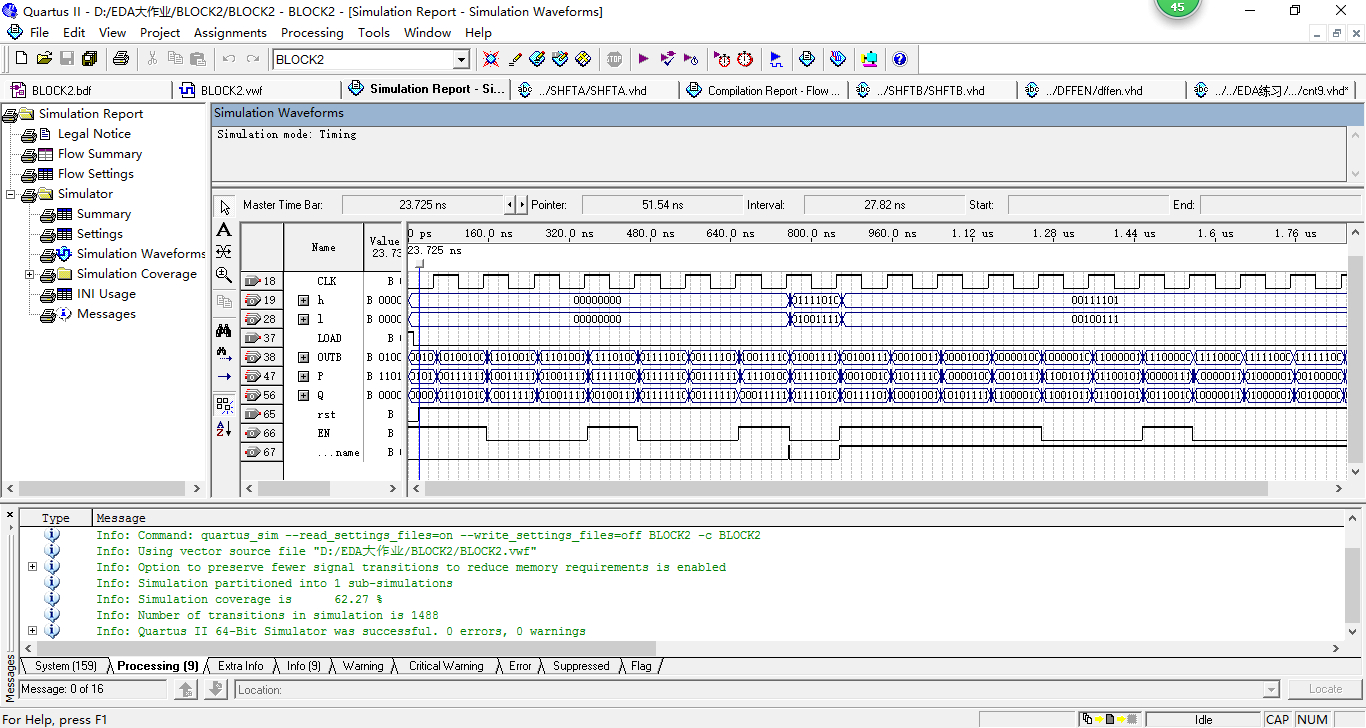The image size is (1366, 728).
Task: Click the Print icon in toolbar
Action: pyautogui.click(x=121, y=59)
